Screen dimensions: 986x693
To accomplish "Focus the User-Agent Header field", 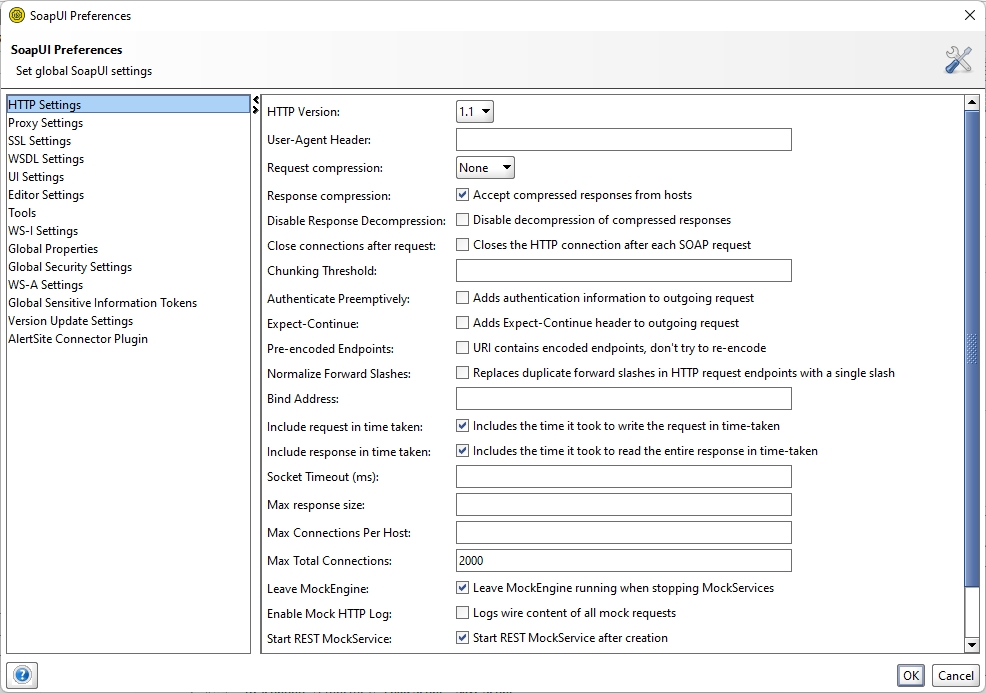I will [624, 140].
